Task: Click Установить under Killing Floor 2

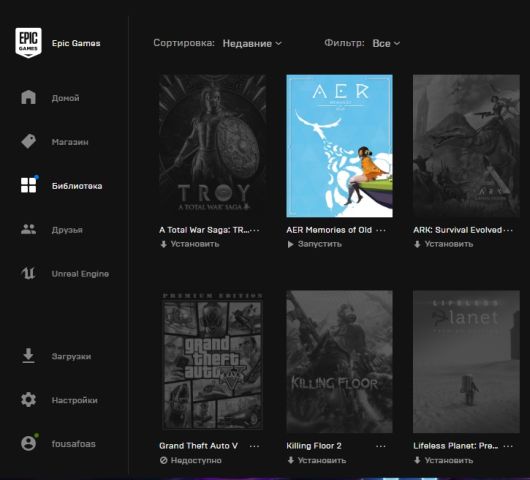Action: point(317,460)
